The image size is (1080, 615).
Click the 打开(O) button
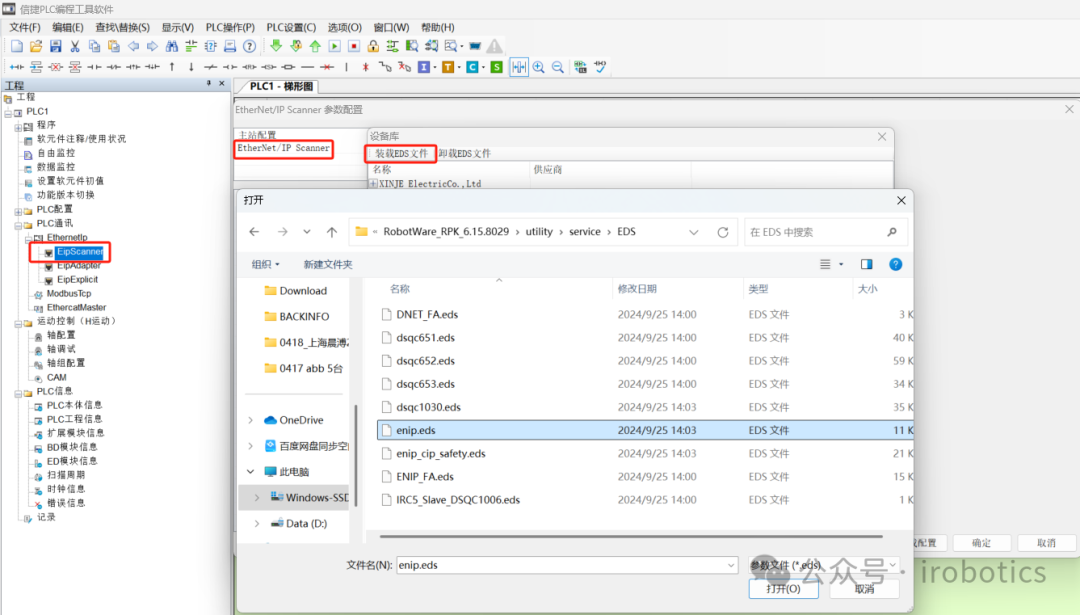(x=783, y=589)
